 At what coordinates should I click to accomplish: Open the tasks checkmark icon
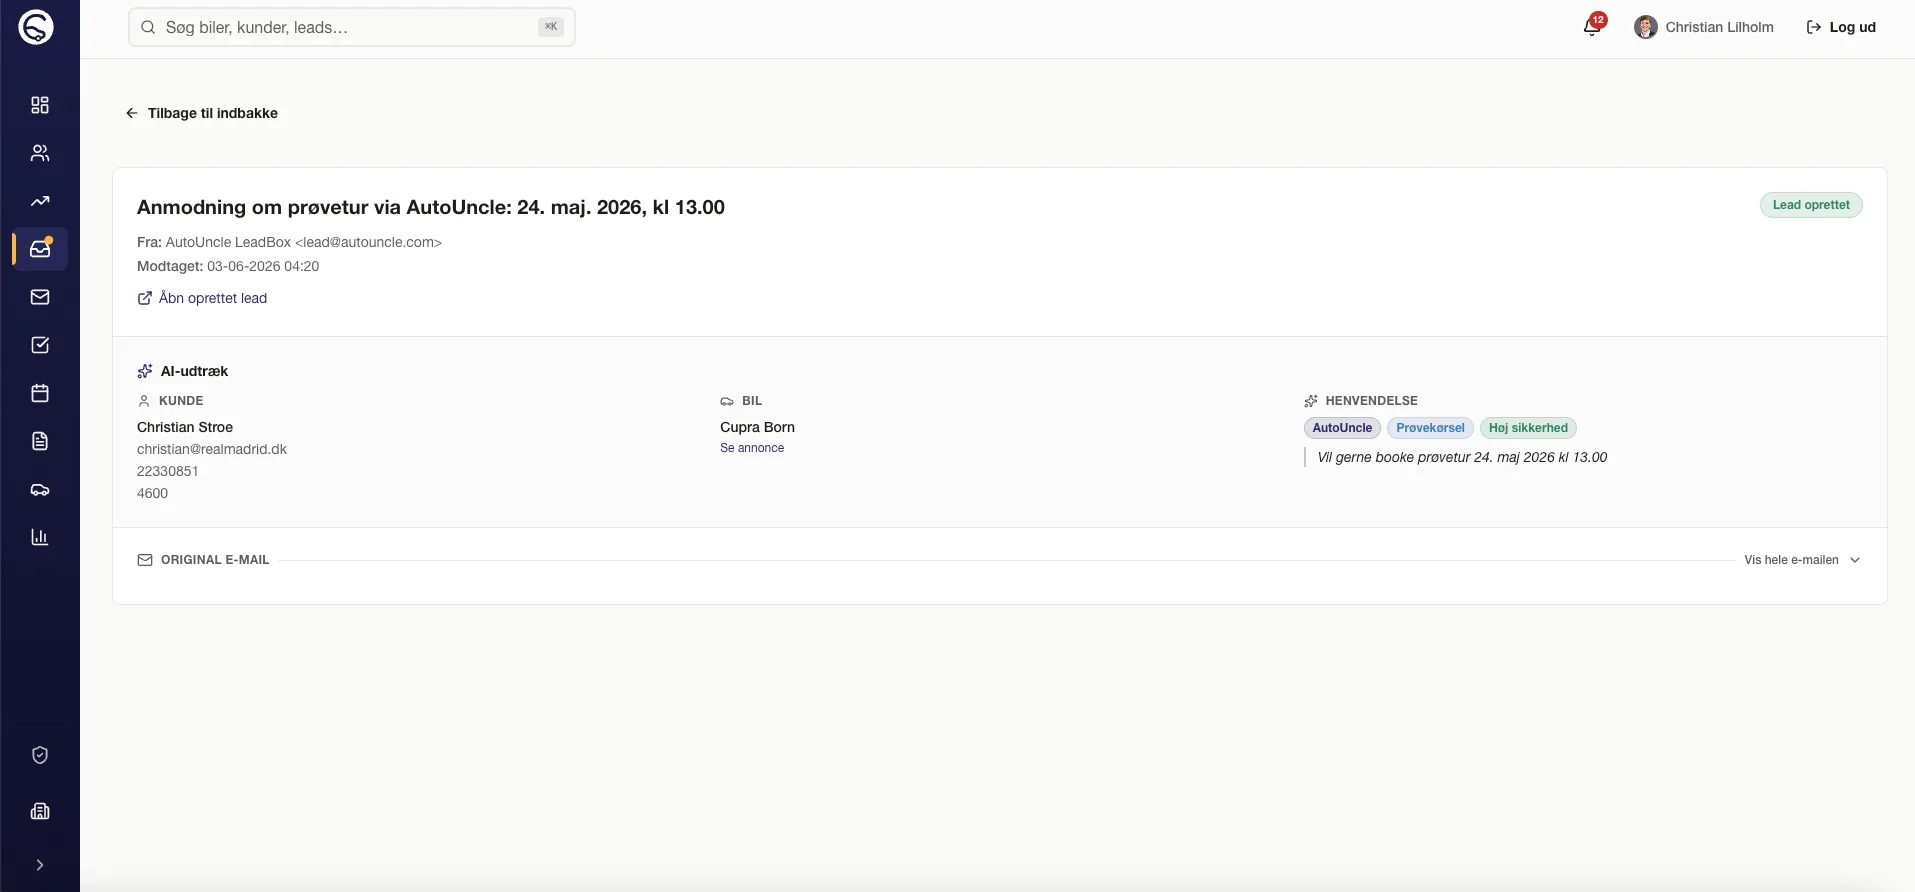pyautogui.click(x=40, y=345)
